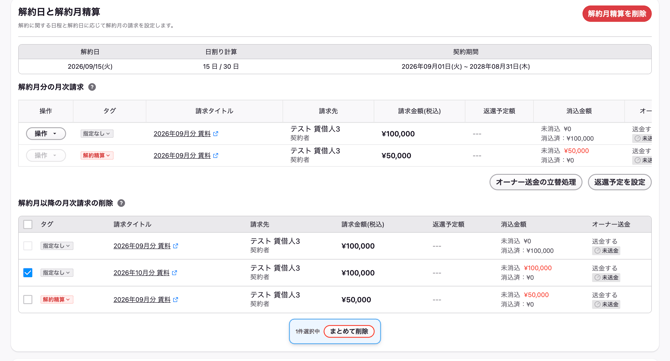
Task: Click 解約日と解約月精算 page heading
Action: [59, 12]
